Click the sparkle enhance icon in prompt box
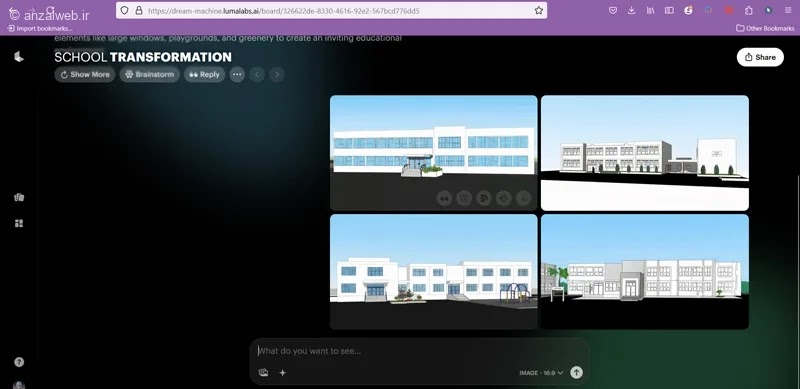The height and width of the screenshot is (389, 800). [283, 373]
